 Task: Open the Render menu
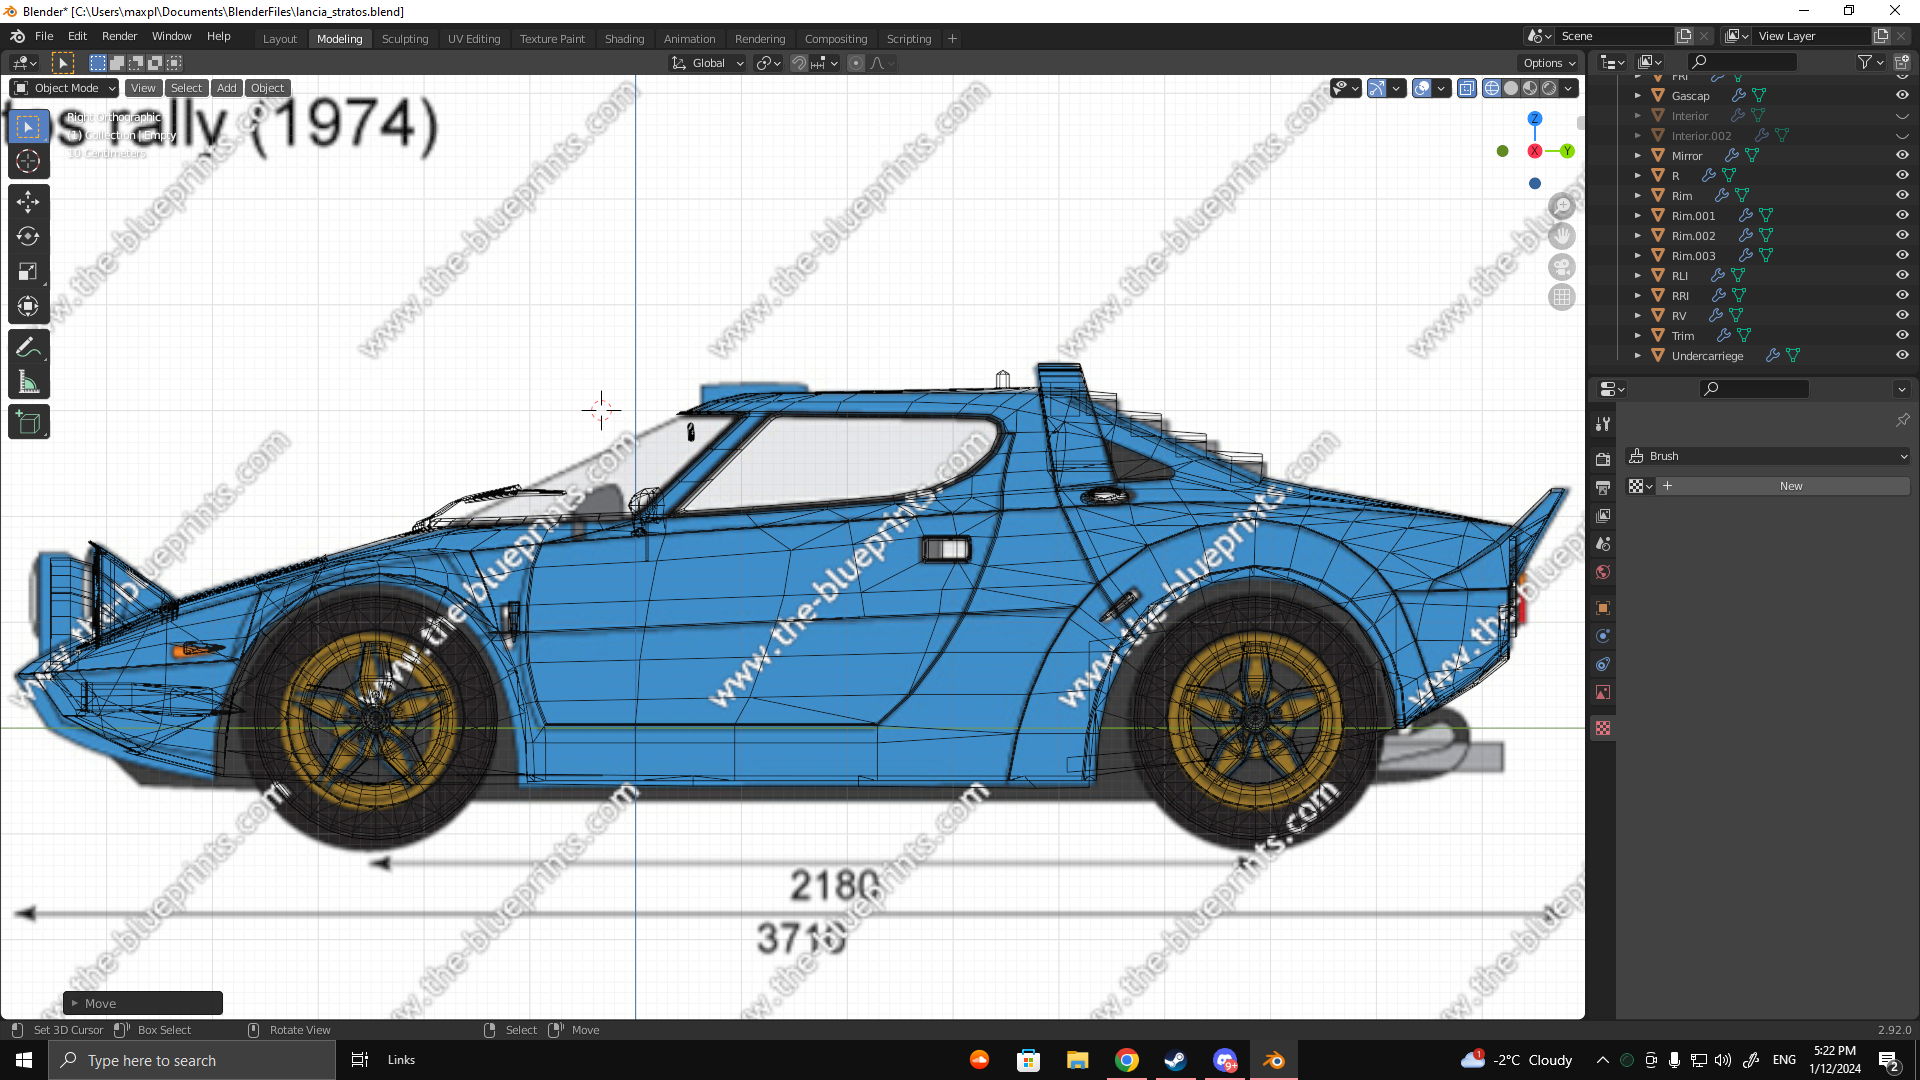[119, 36]
